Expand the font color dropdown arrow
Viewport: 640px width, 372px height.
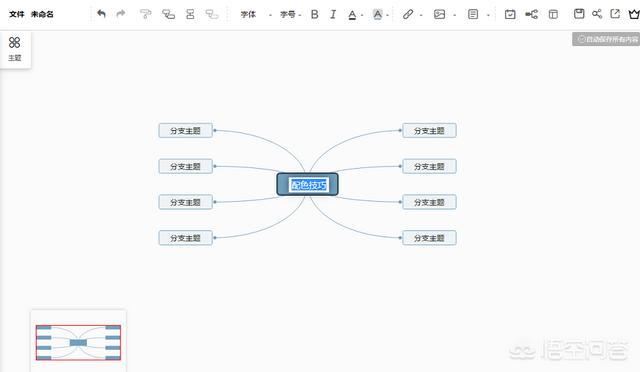[x=362, y=16]
